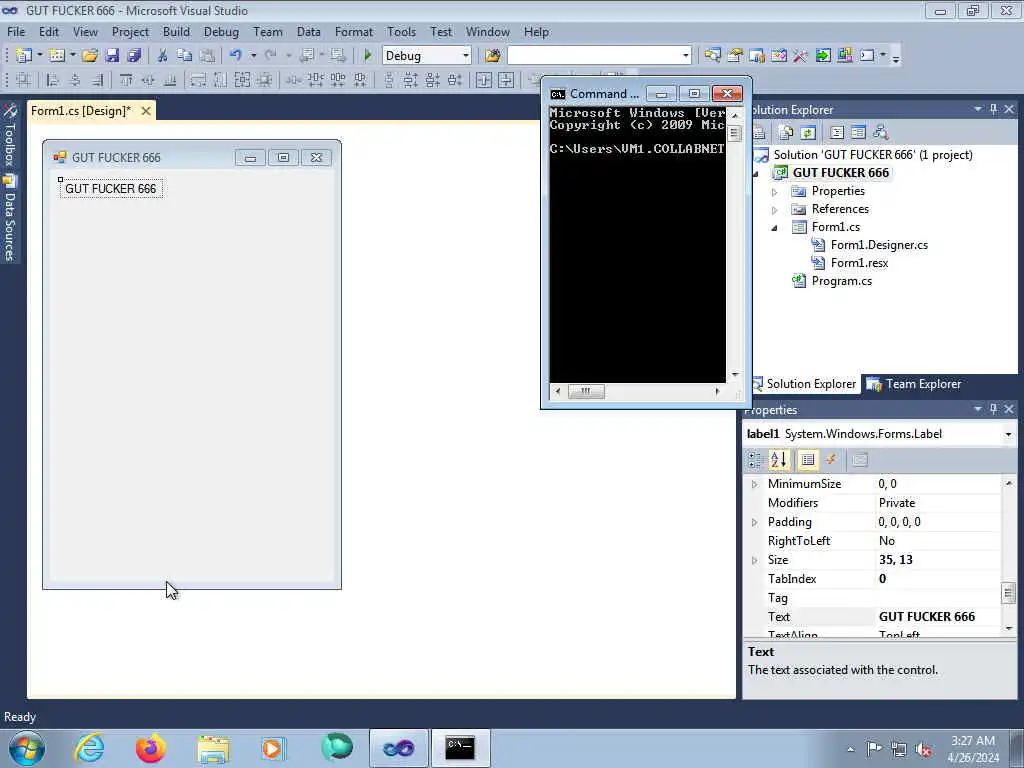1024x768 pixels.
Task: Pin the Solution Explorer panel
Action: point(993,109)
